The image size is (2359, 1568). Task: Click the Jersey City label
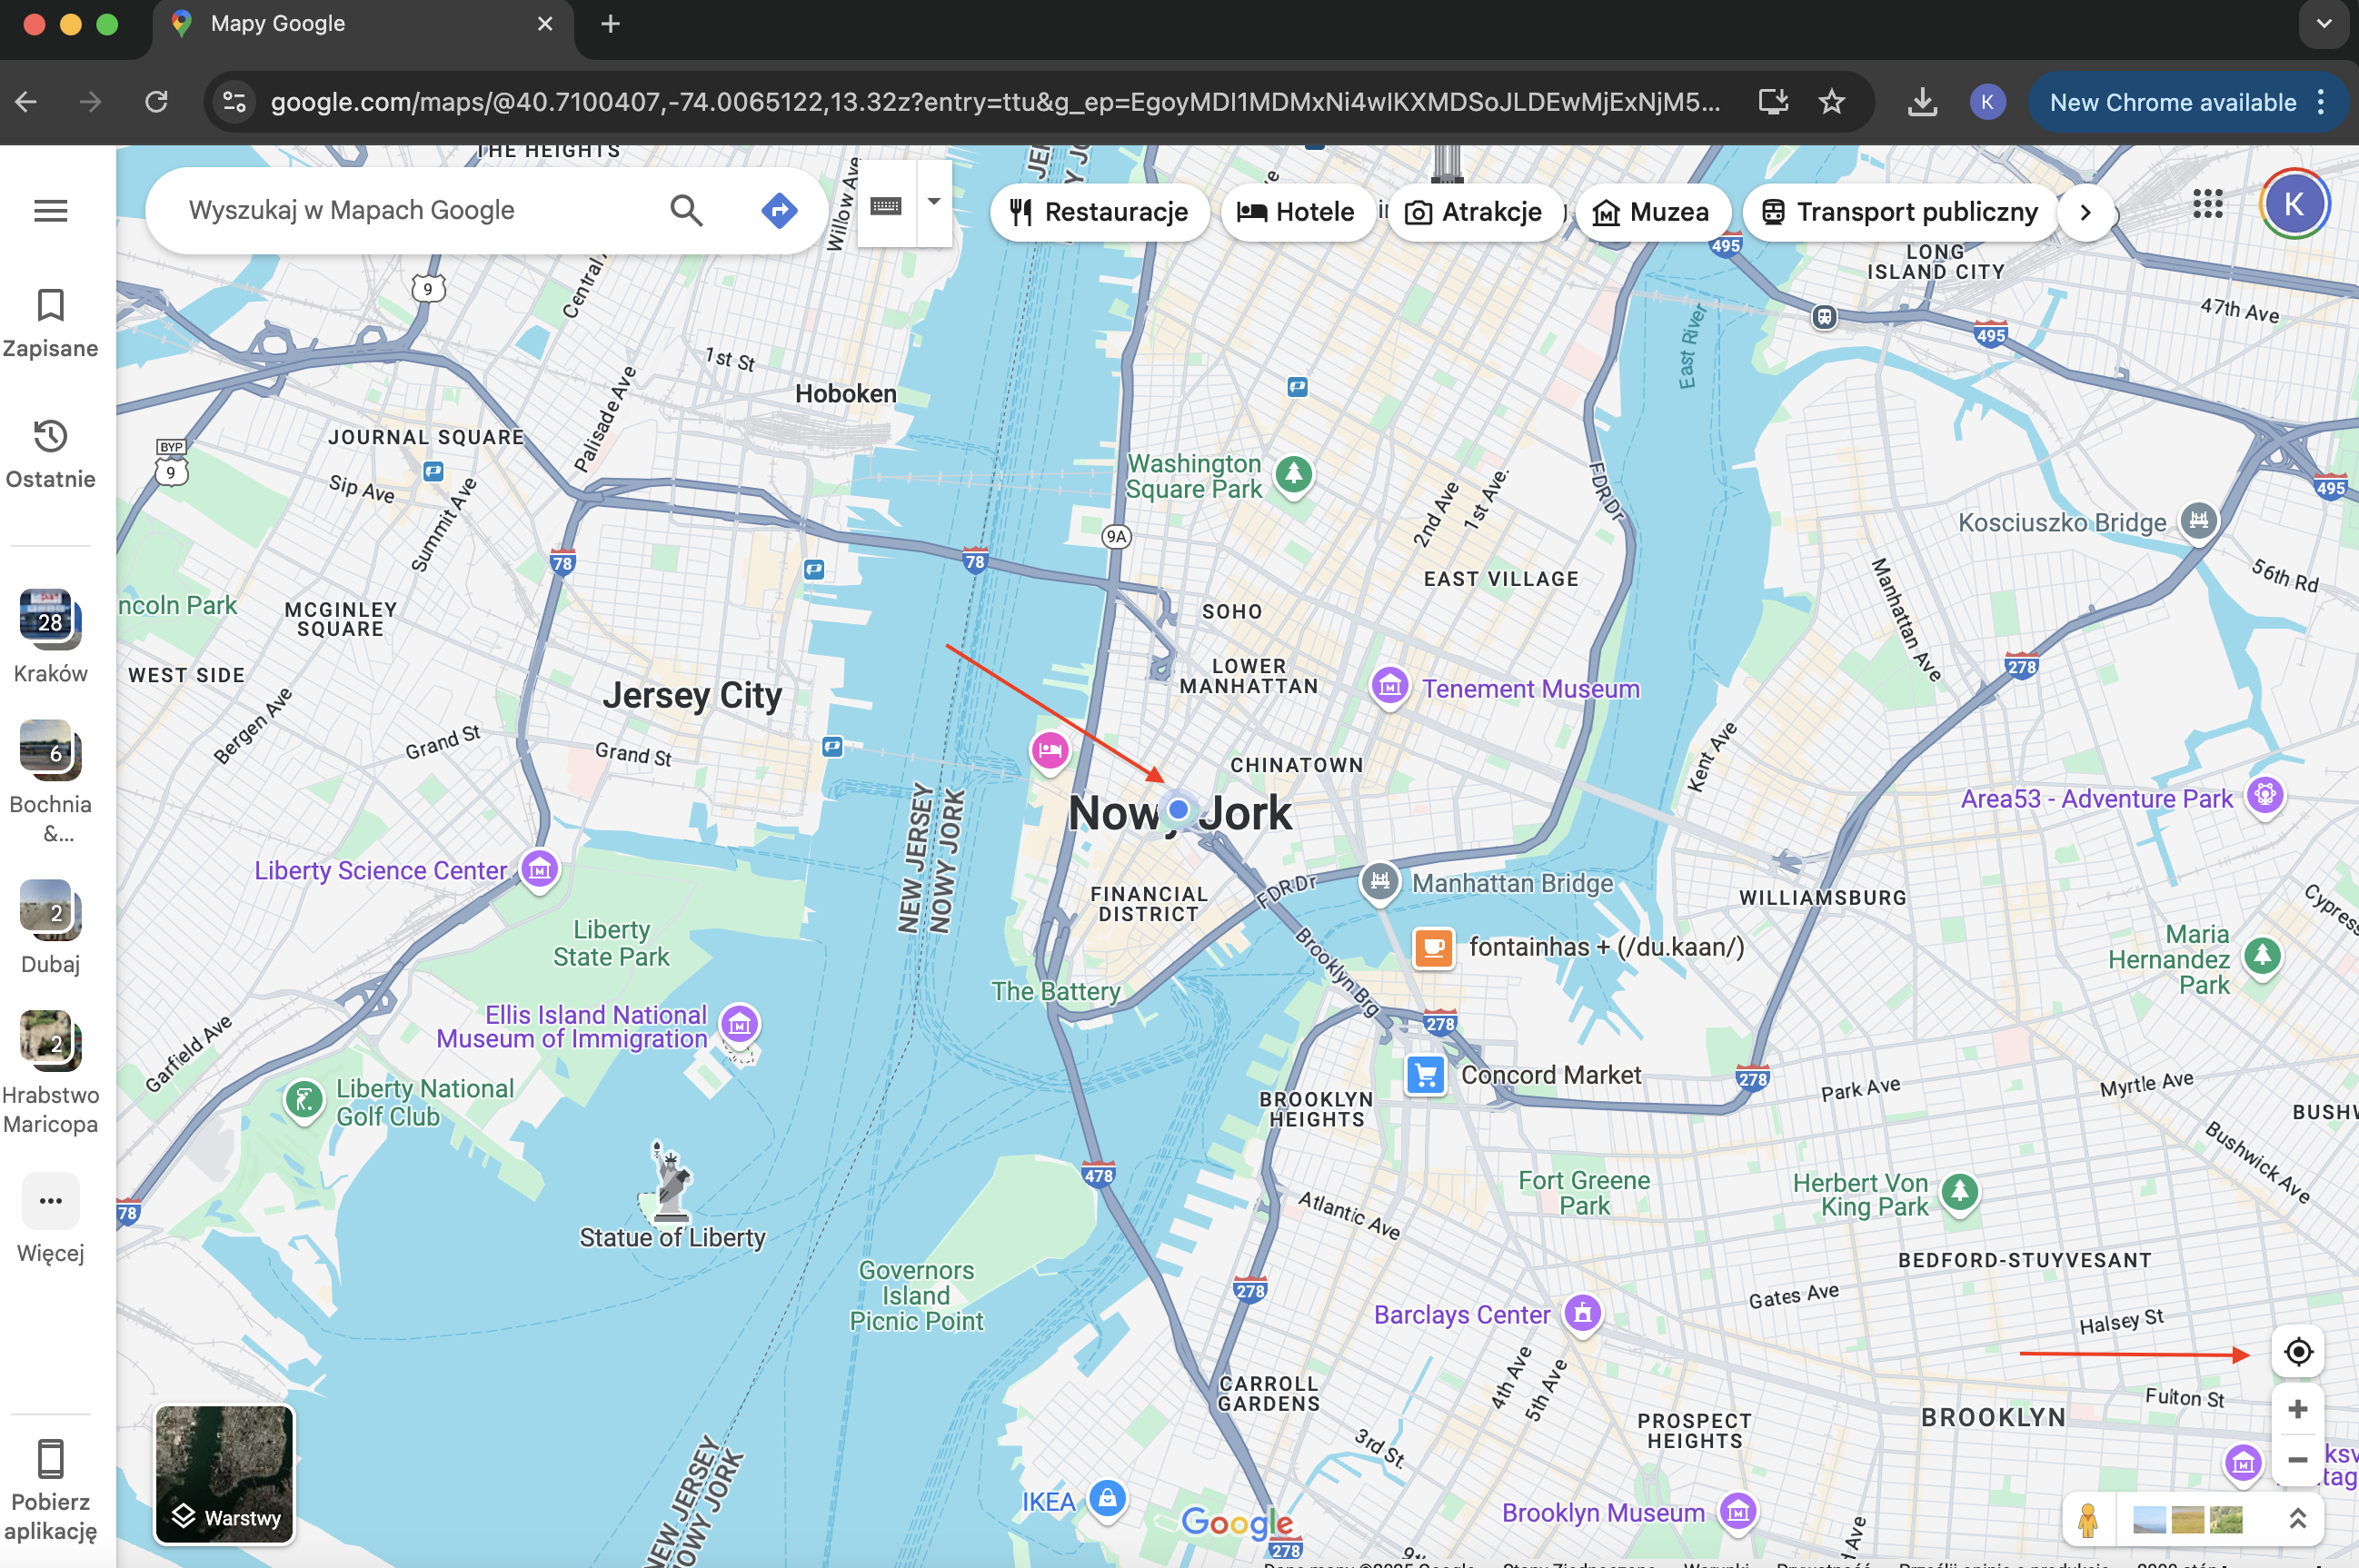coord(692,694)
